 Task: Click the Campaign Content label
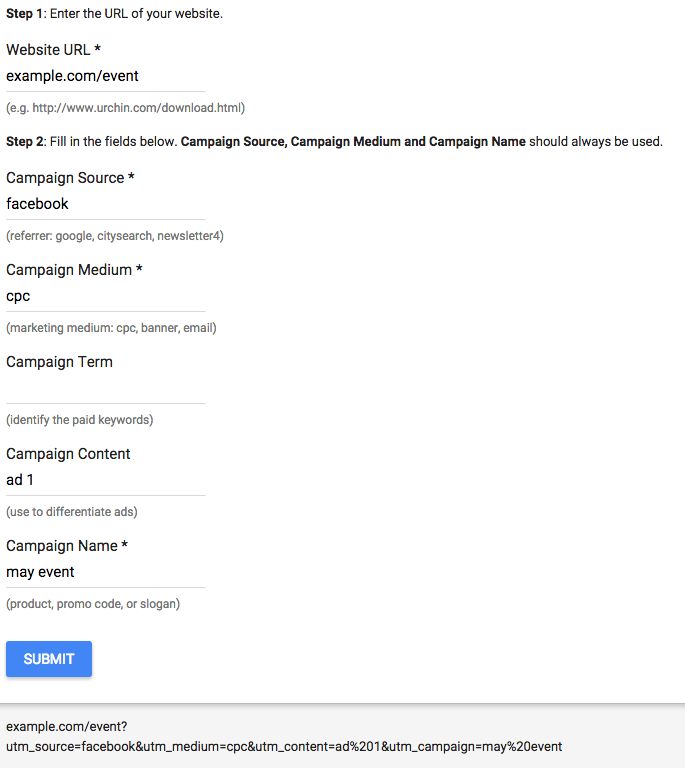point(68,453)
